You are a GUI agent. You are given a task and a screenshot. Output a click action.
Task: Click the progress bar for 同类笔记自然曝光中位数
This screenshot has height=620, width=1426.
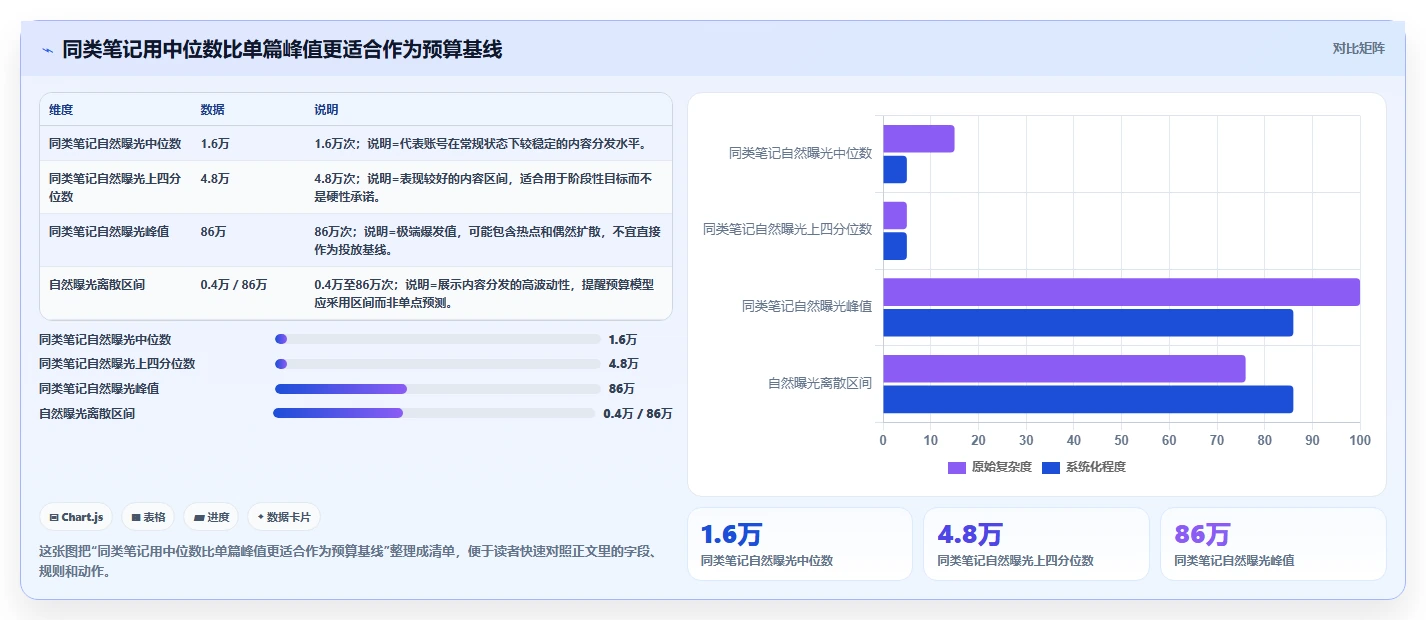[x=438, y=339]
